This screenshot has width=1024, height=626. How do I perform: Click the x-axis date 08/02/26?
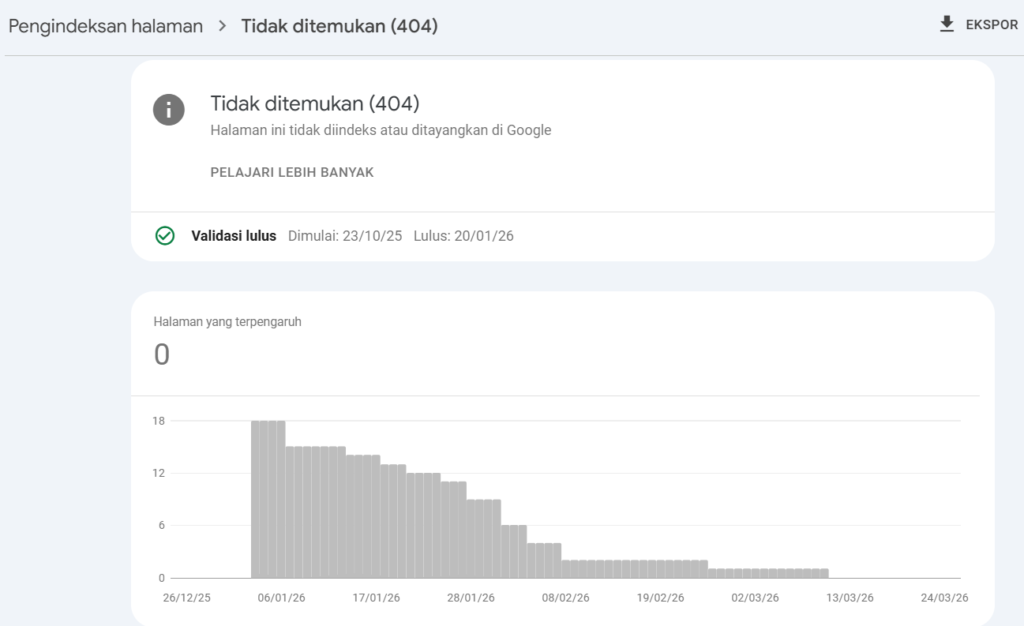coord(566,597)
